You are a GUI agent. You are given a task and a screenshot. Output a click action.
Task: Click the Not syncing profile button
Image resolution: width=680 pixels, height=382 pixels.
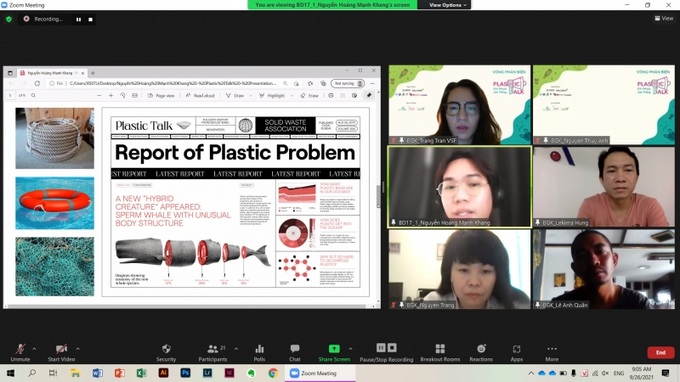348,83
